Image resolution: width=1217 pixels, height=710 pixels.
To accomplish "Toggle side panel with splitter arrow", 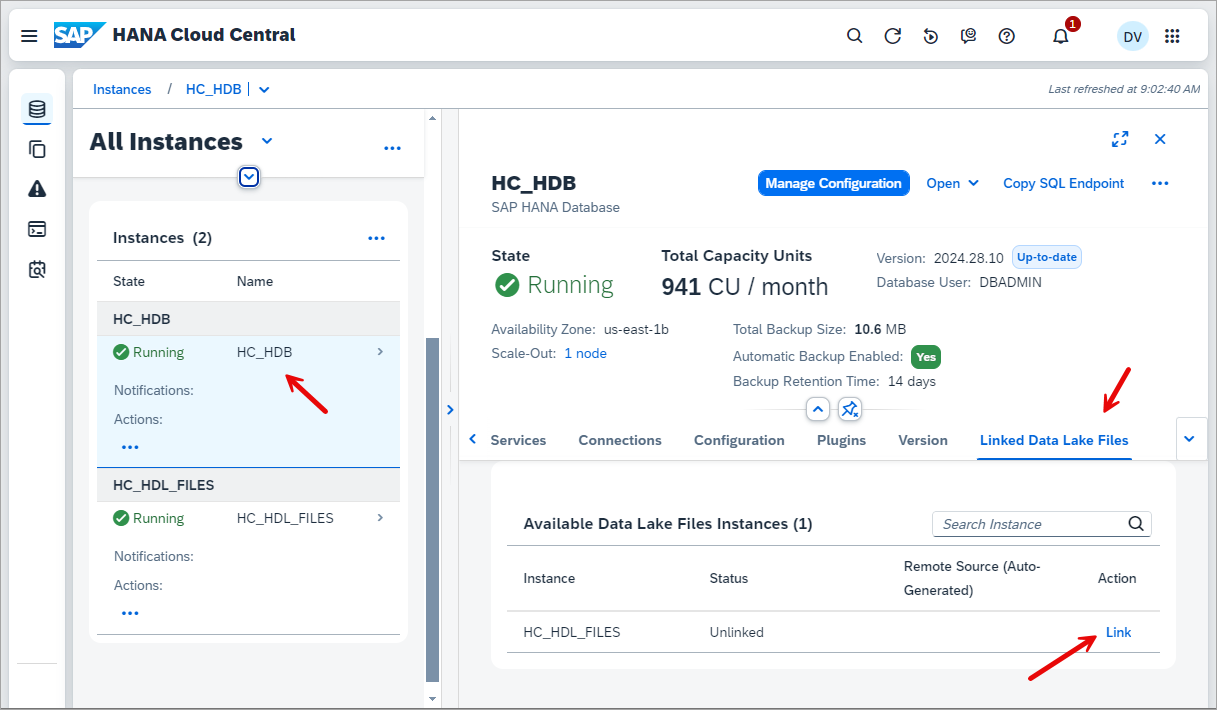I will point(450,409).
